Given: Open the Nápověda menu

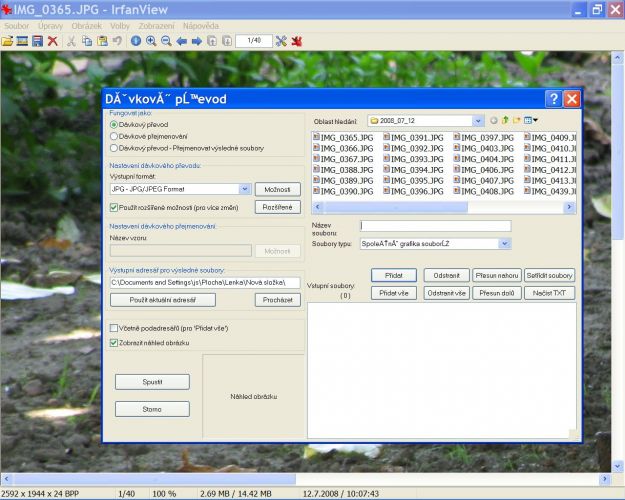Looking at the screenshot, I should tap(200, 26).
